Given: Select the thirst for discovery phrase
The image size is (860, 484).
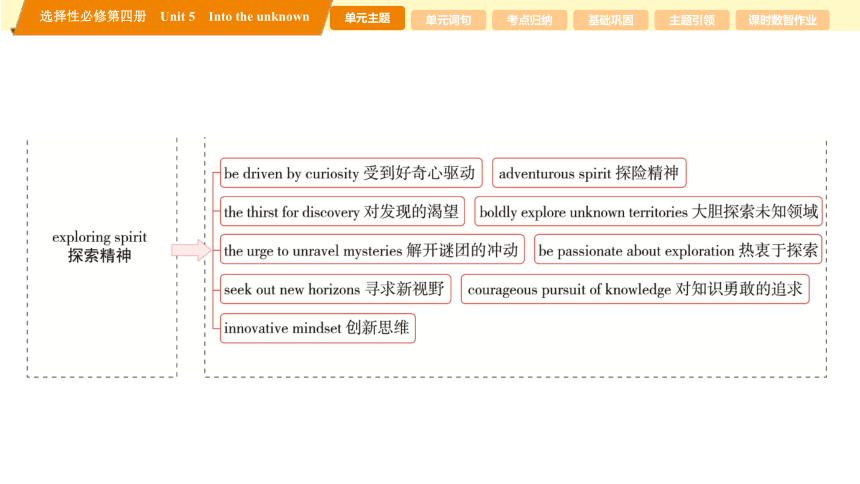Looking at the screenshot, I should (x=342, y=211).
